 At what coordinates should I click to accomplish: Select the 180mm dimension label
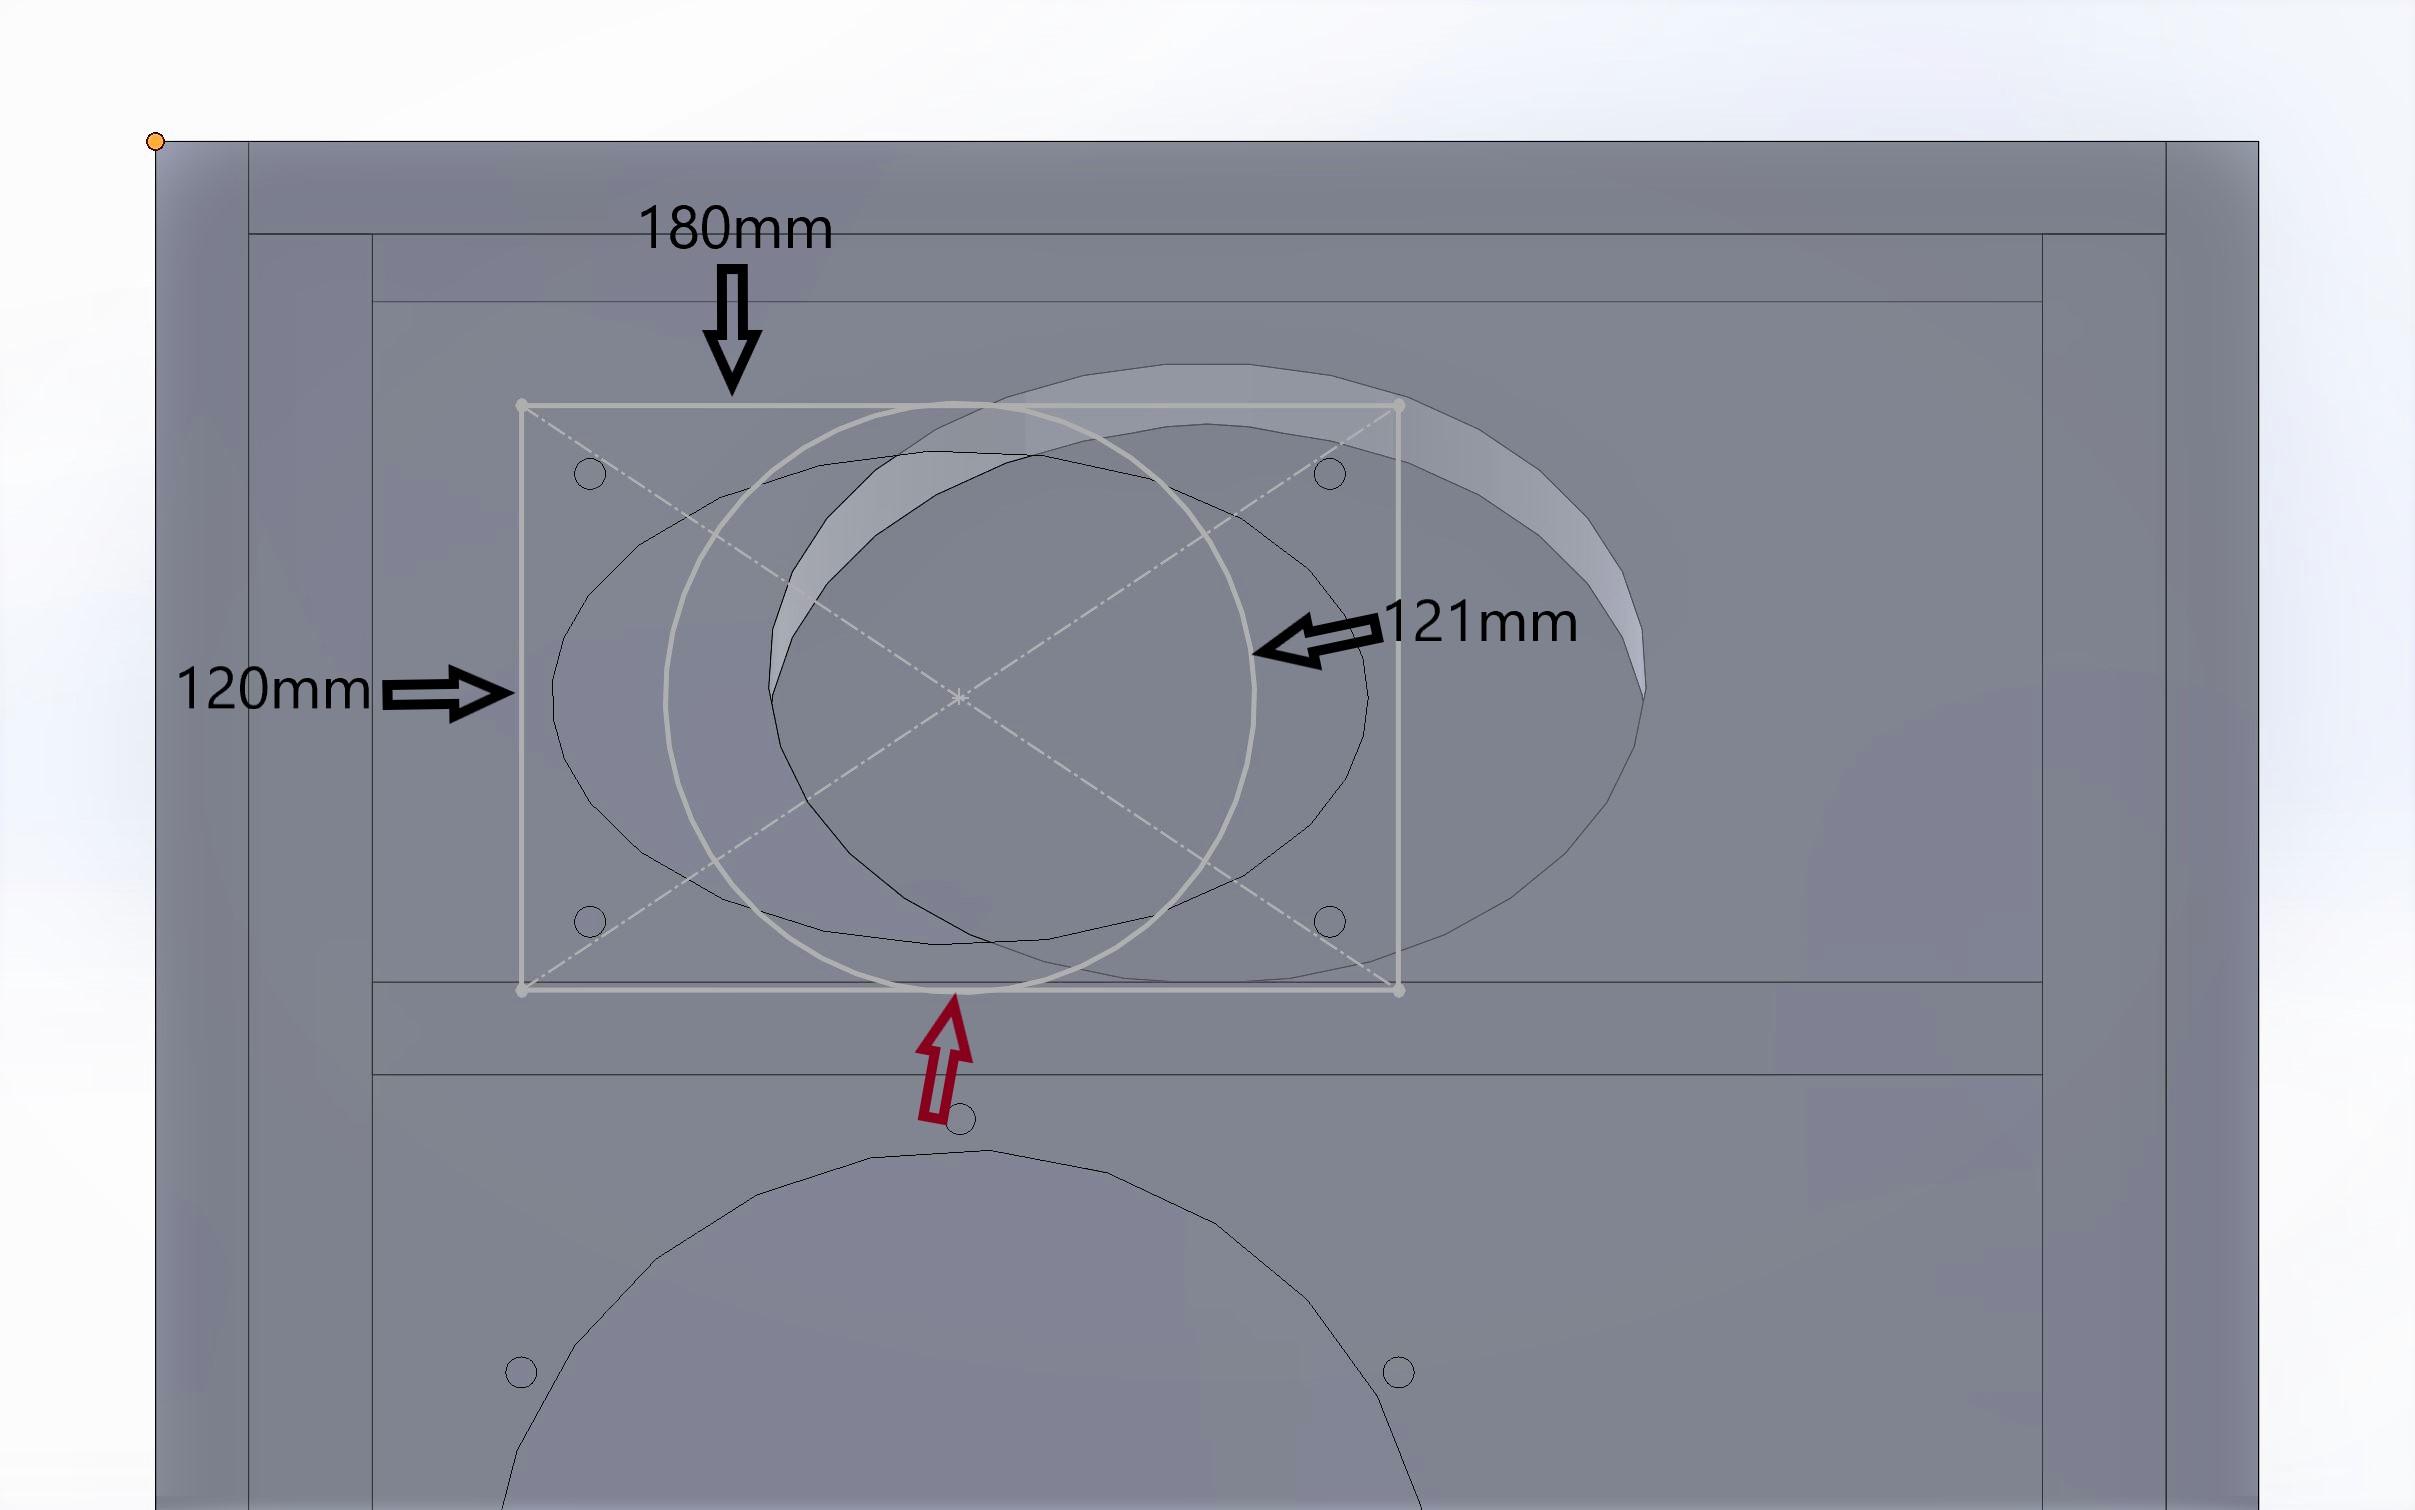(x=735, y=229)
